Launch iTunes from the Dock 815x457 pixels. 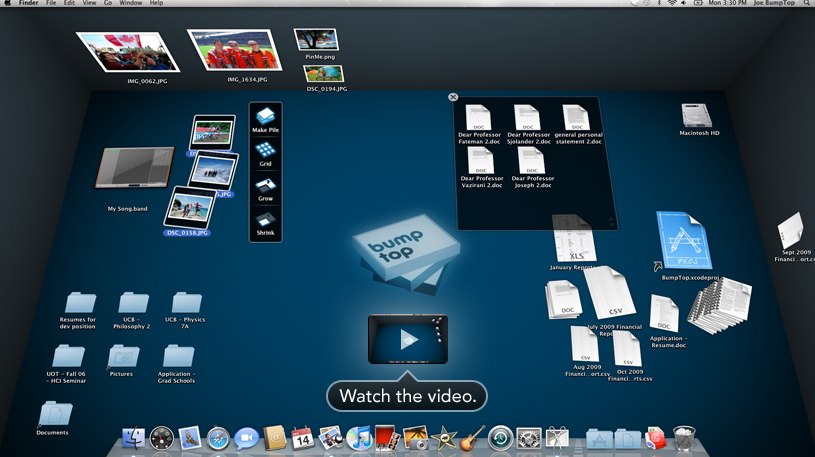click(359, 438)
